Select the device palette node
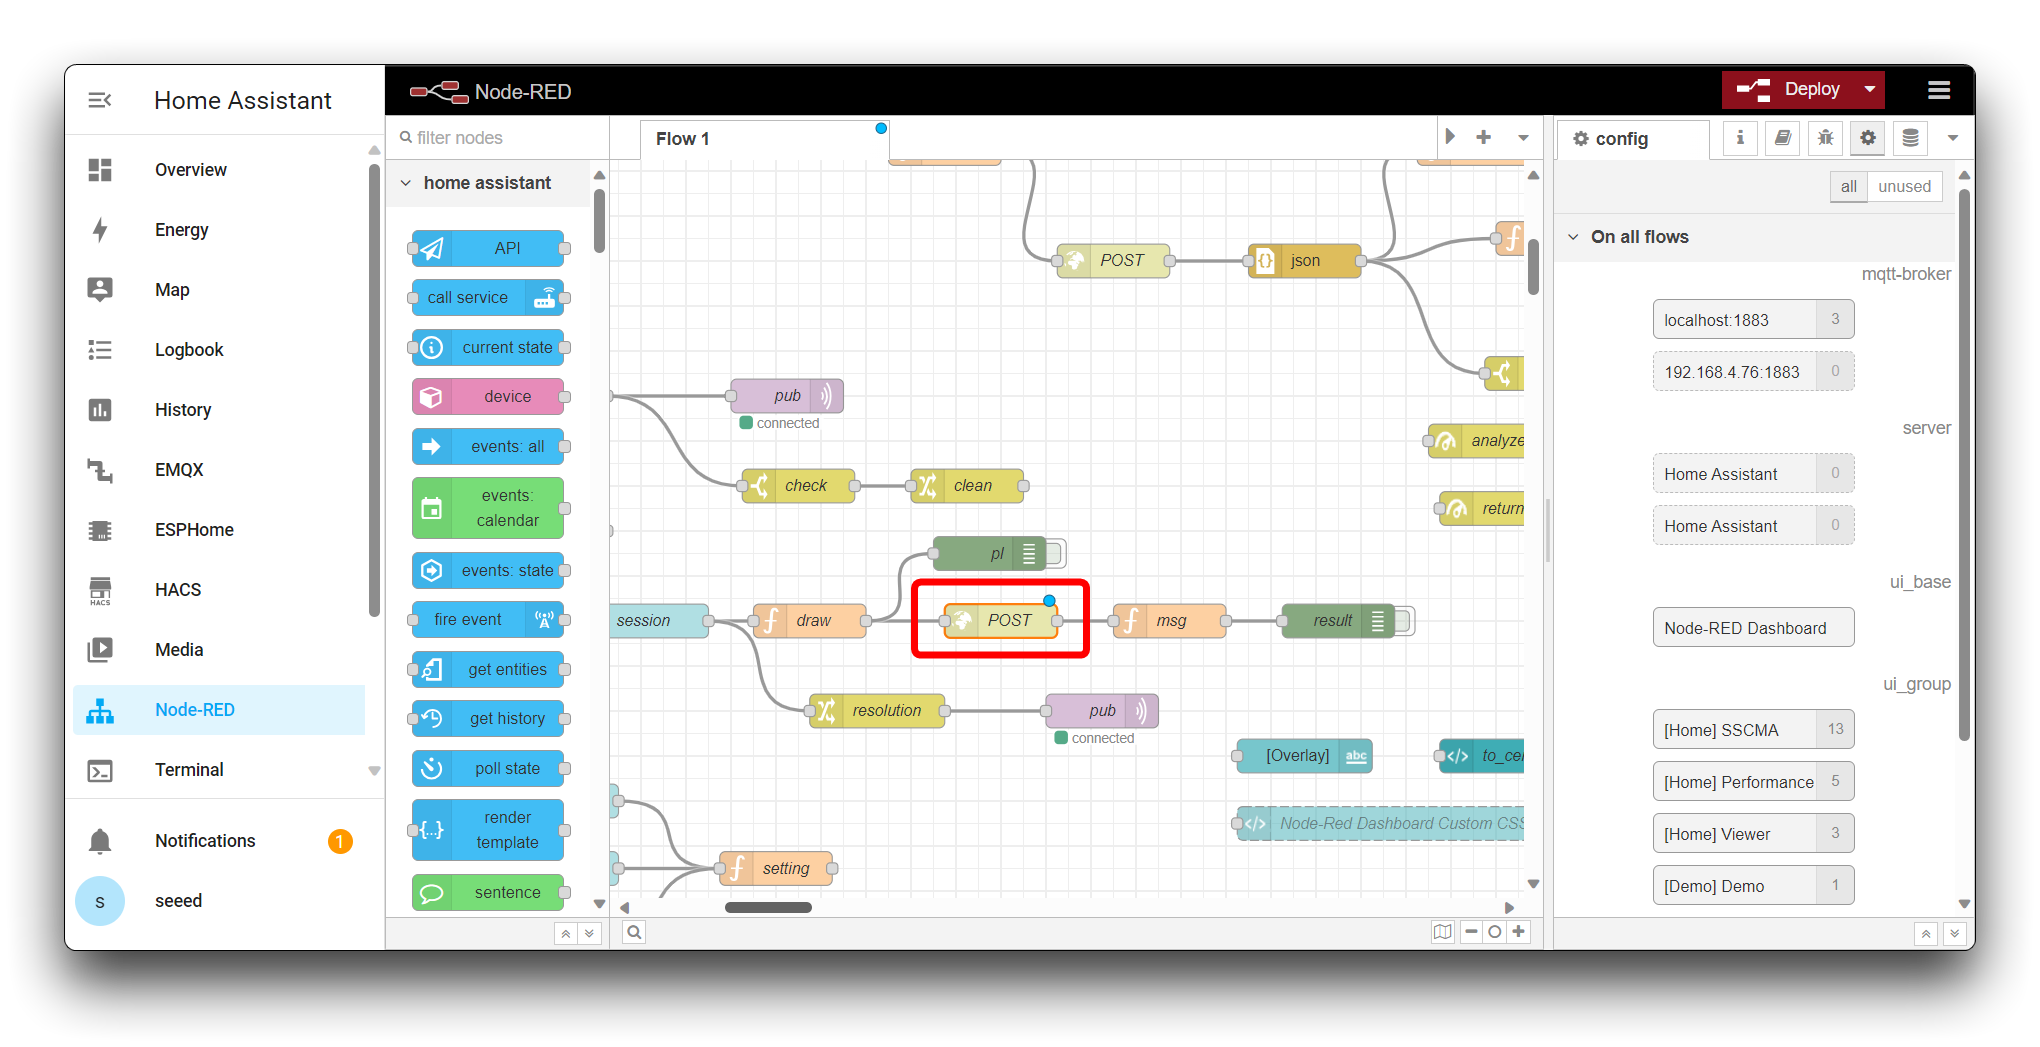The image size is (2040, 1047). pos(488,397)
